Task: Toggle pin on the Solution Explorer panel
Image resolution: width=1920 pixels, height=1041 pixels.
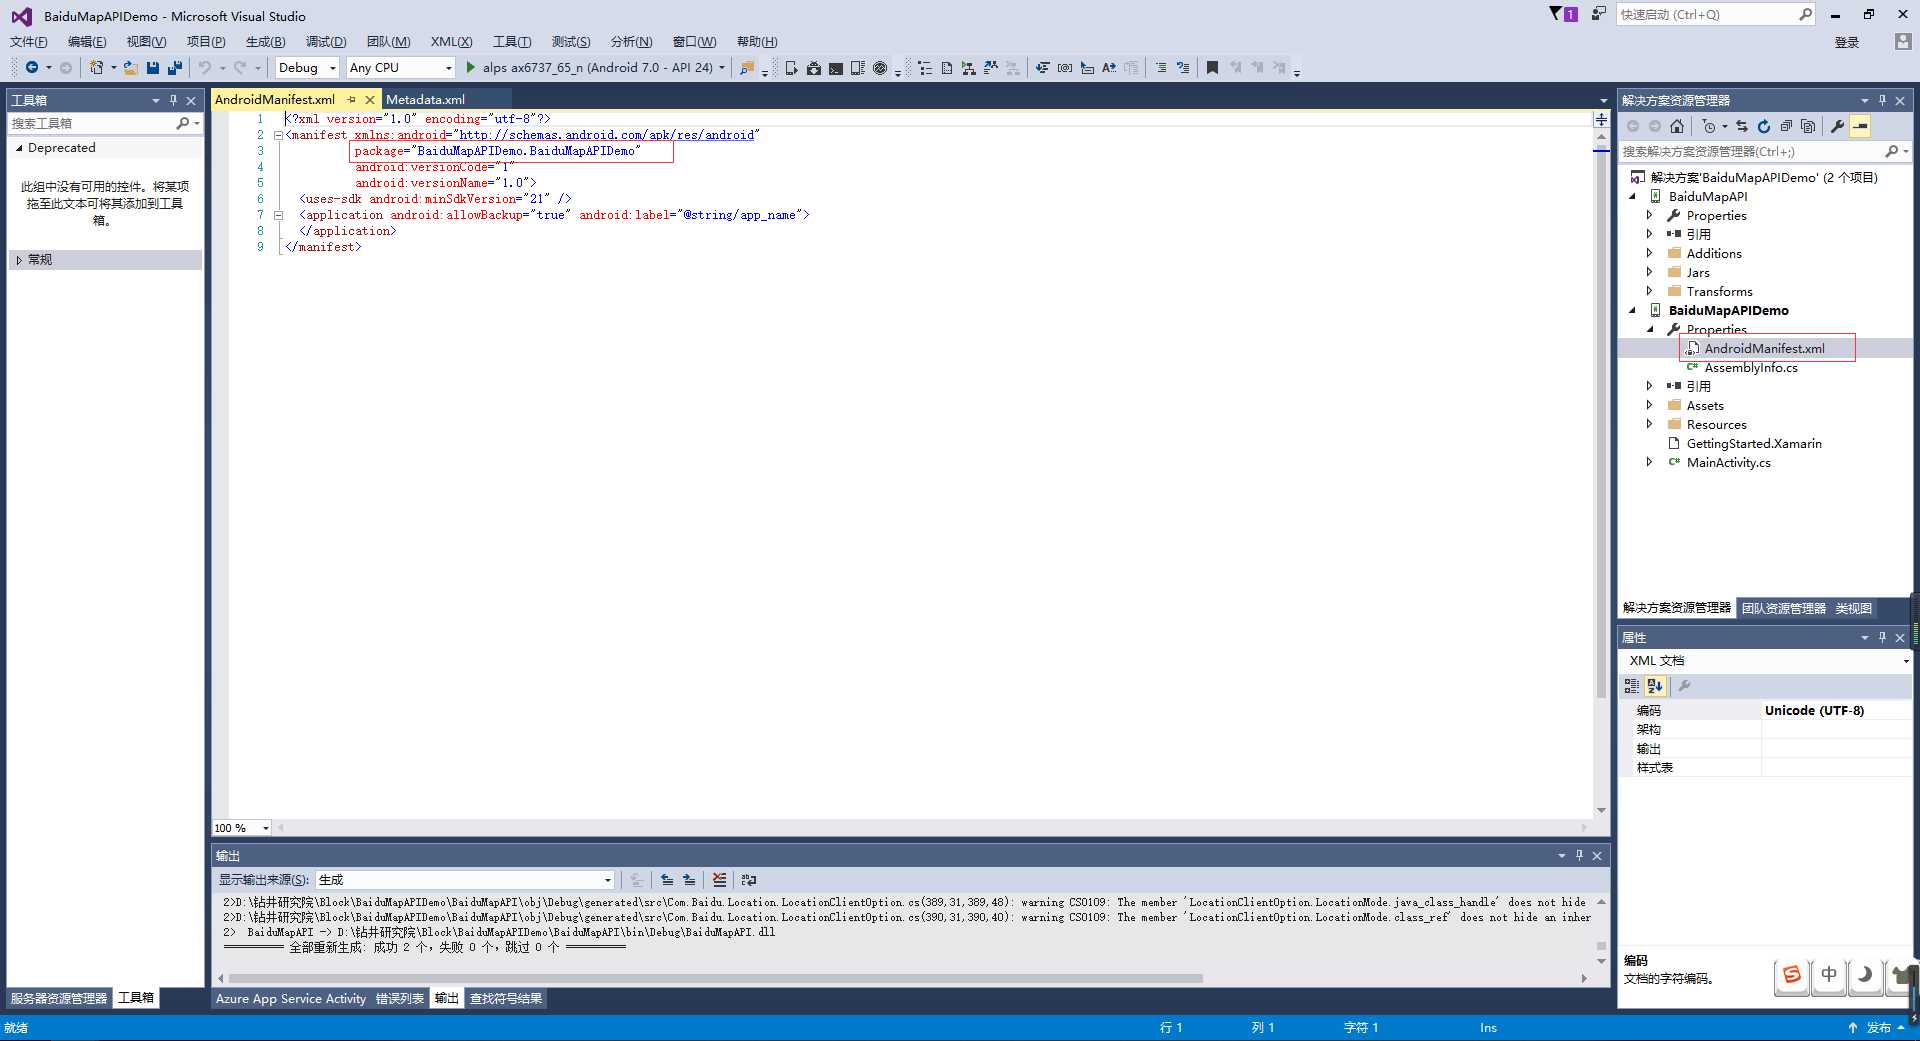Action: click(x=1882, y=100)
